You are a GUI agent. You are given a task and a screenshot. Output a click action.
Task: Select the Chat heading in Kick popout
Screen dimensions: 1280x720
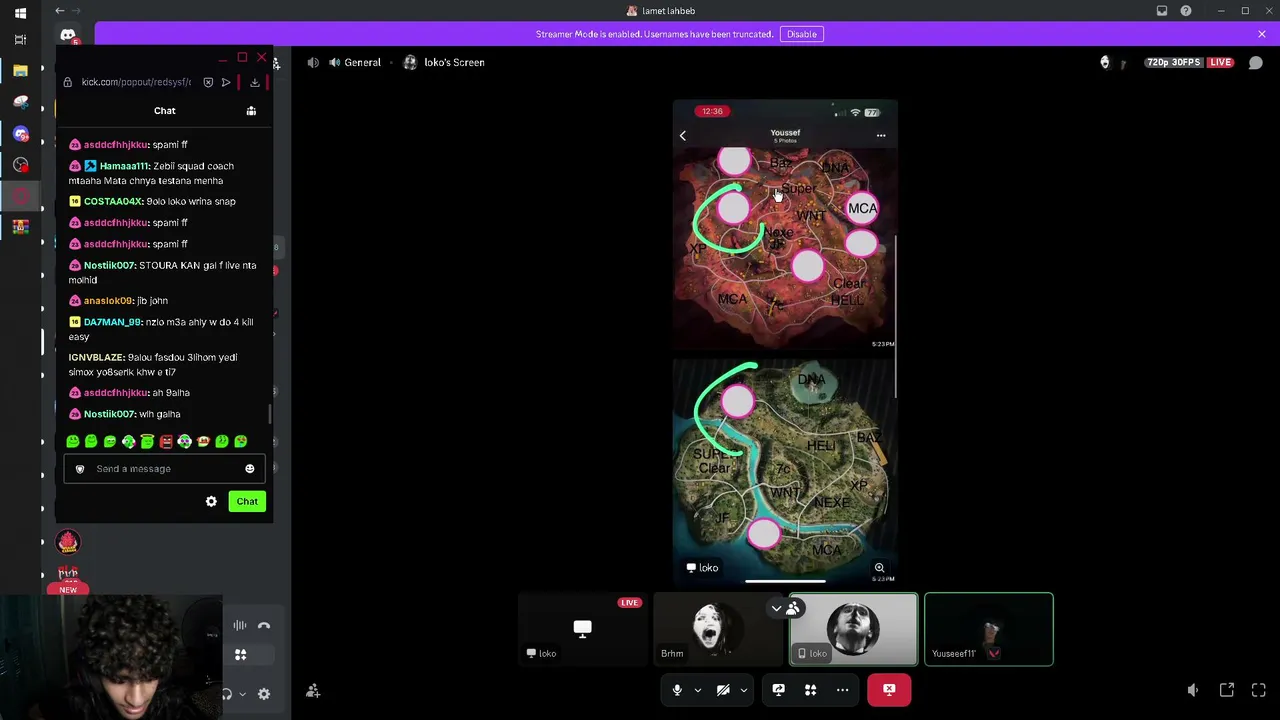point(165,111)
